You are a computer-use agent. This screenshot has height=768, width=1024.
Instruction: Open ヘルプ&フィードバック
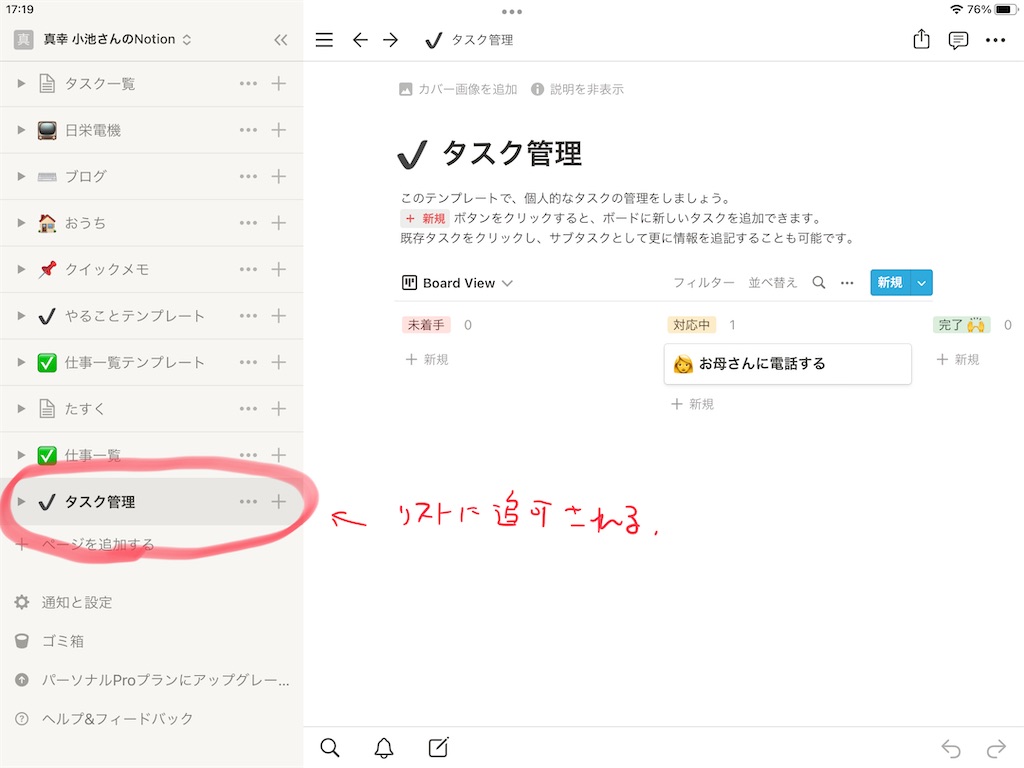pos(104,718)
